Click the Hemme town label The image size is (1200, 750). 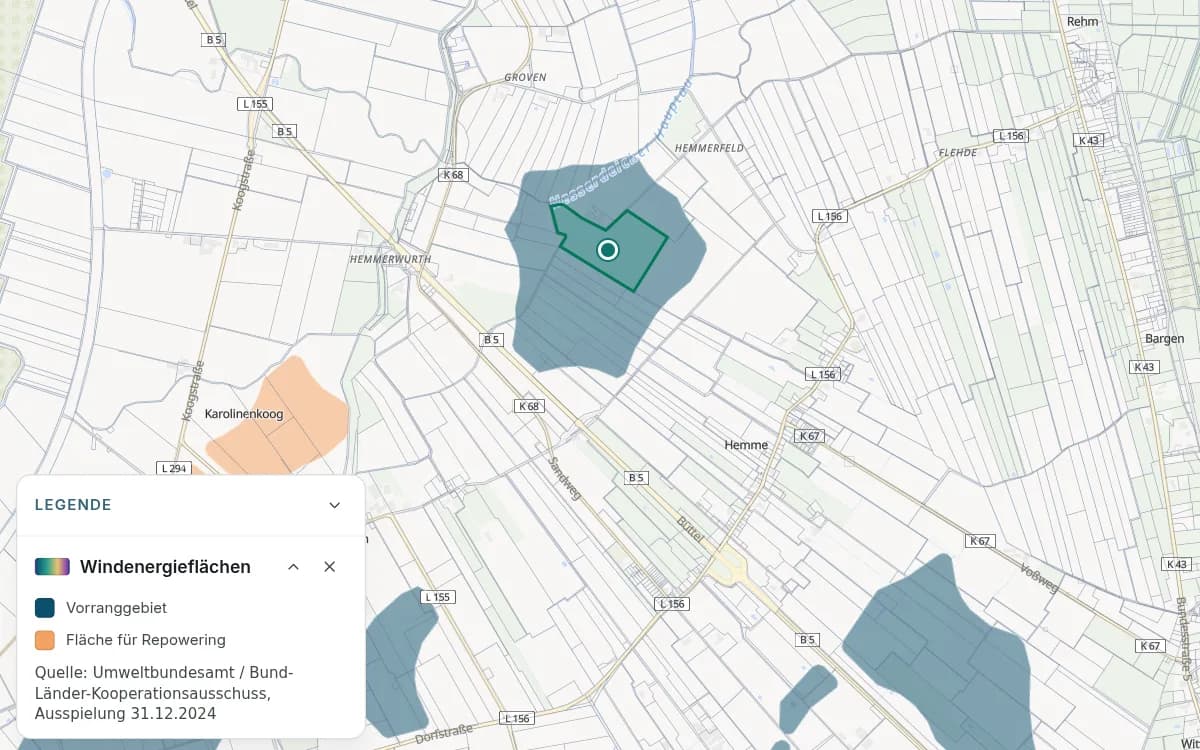click(x=746, y=445)
